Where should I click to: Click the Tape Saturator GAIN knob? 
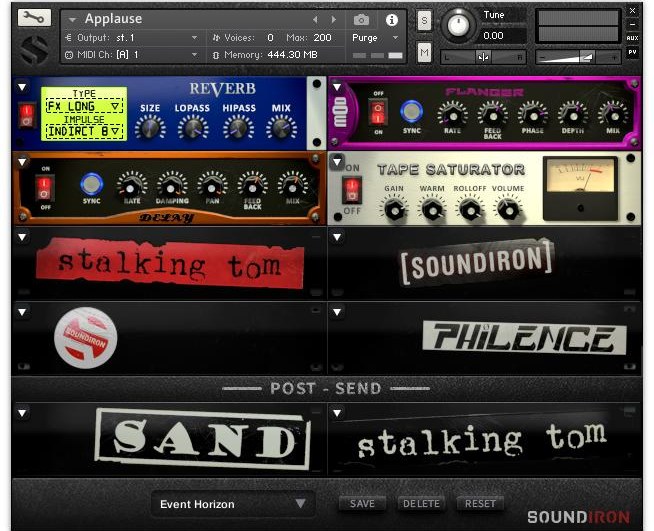394,210
